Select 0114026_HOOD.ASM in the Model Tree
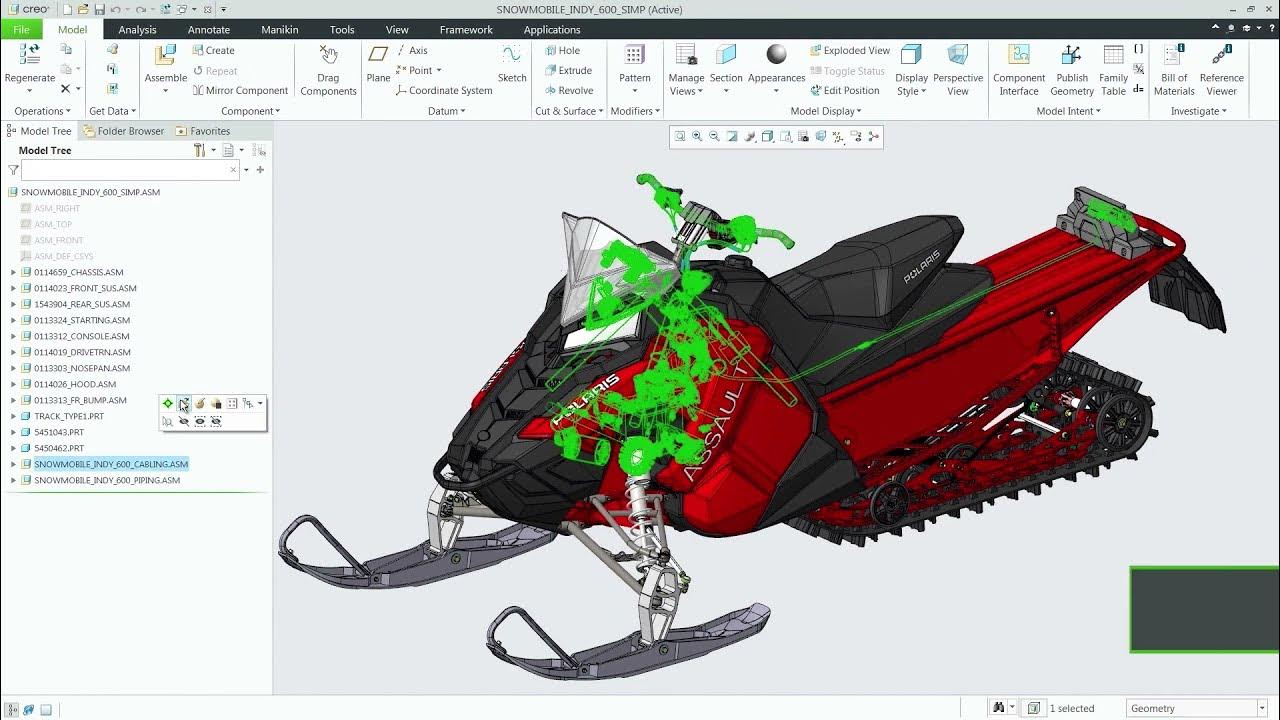Screen dimensions: 1280x720 [75, 384]
